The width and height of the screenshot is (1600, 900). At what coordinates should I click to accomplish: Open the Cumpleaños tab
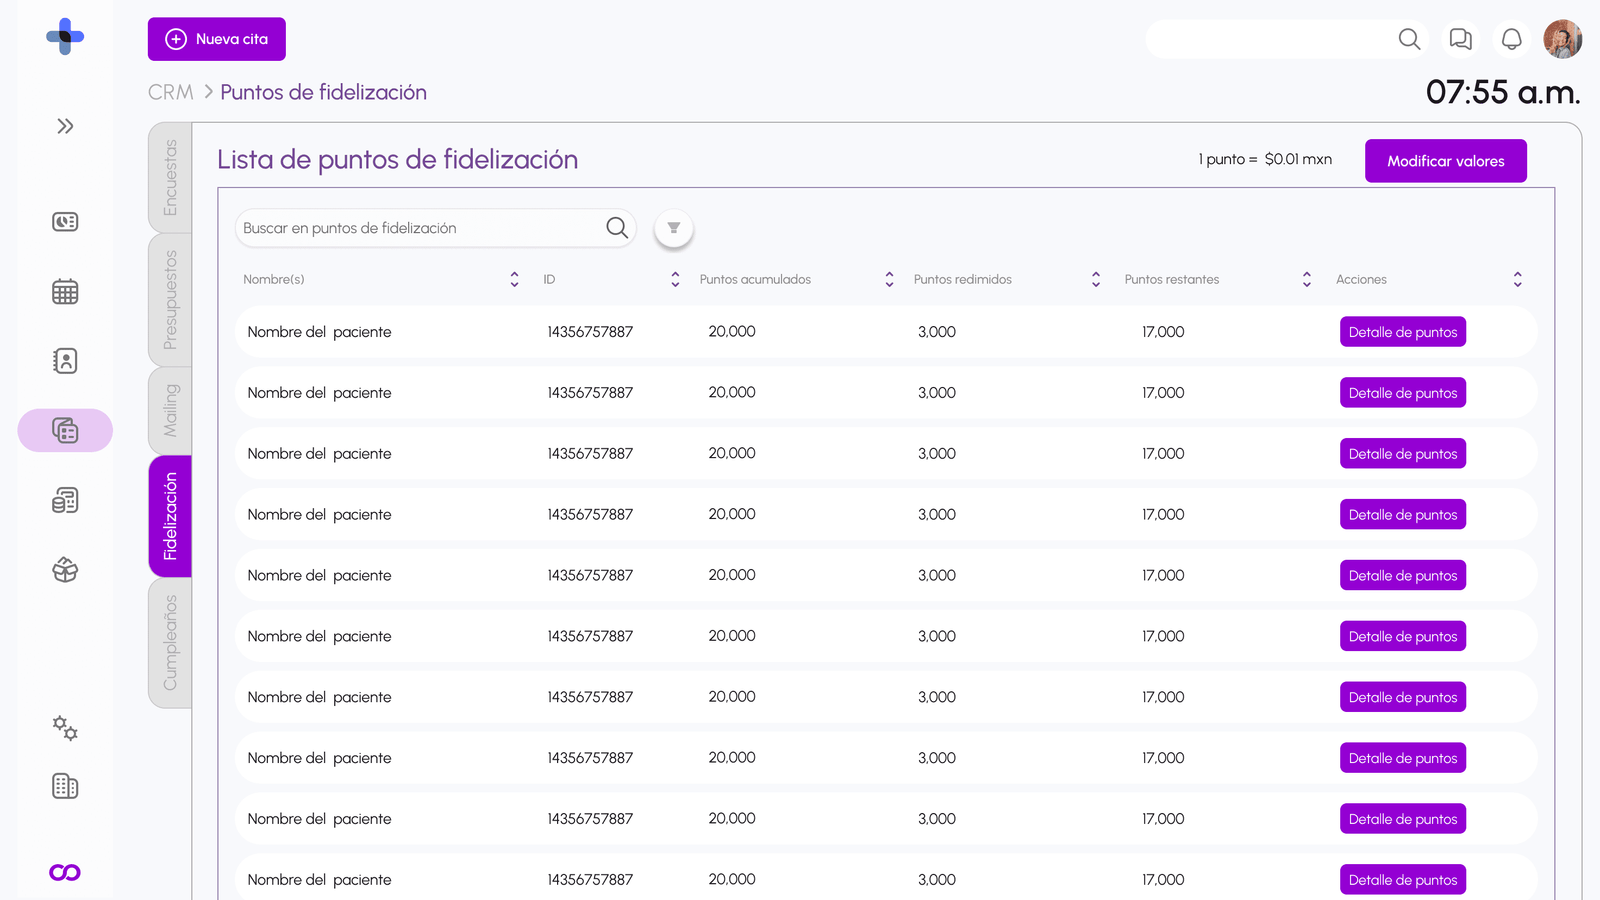(170, 643)
